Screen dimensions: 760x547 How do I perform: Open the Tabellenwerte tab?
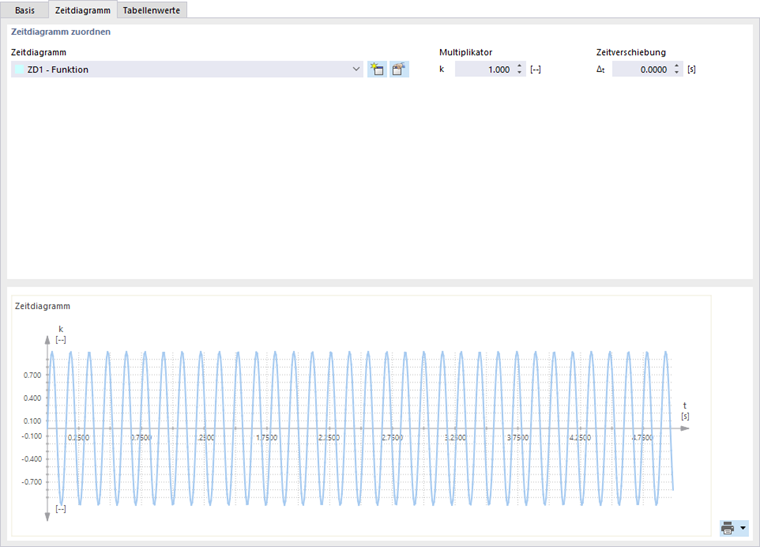click(151, 10)
